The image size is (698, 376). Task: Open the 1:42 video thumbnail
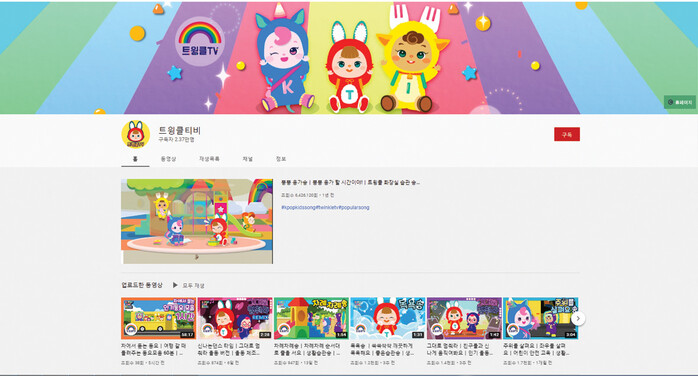point(464,318)
